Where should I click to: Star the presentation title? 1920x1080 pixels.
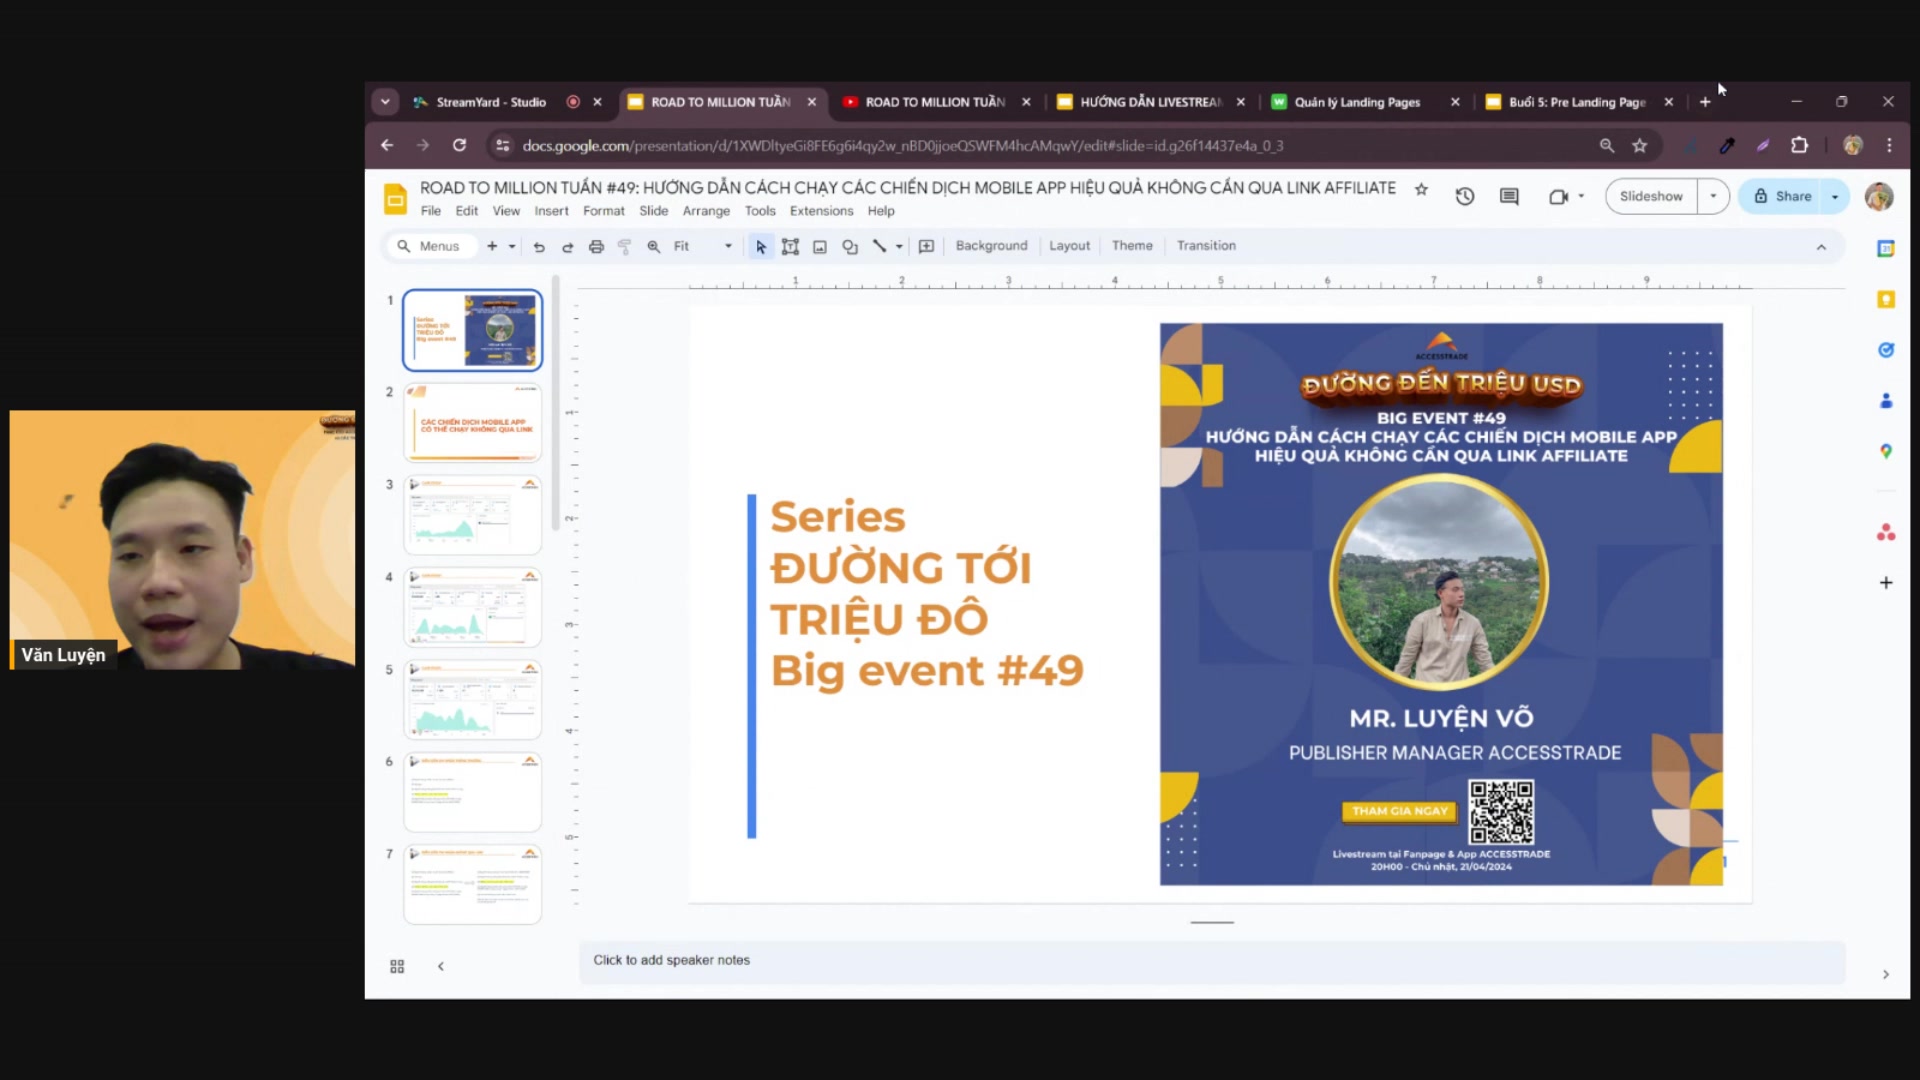(1421, 189)
